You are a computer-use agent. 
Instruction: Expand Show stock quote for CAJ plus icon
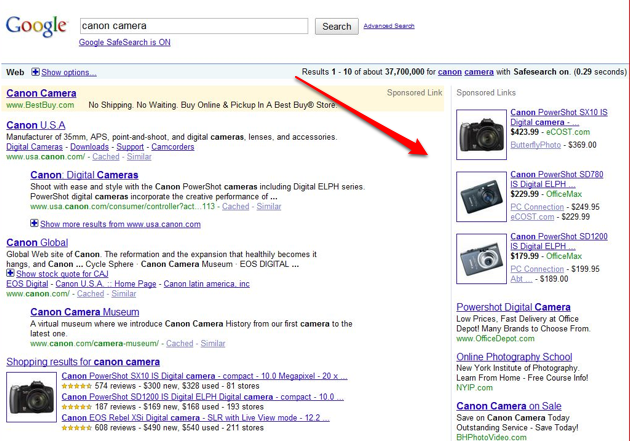(10, 273)
